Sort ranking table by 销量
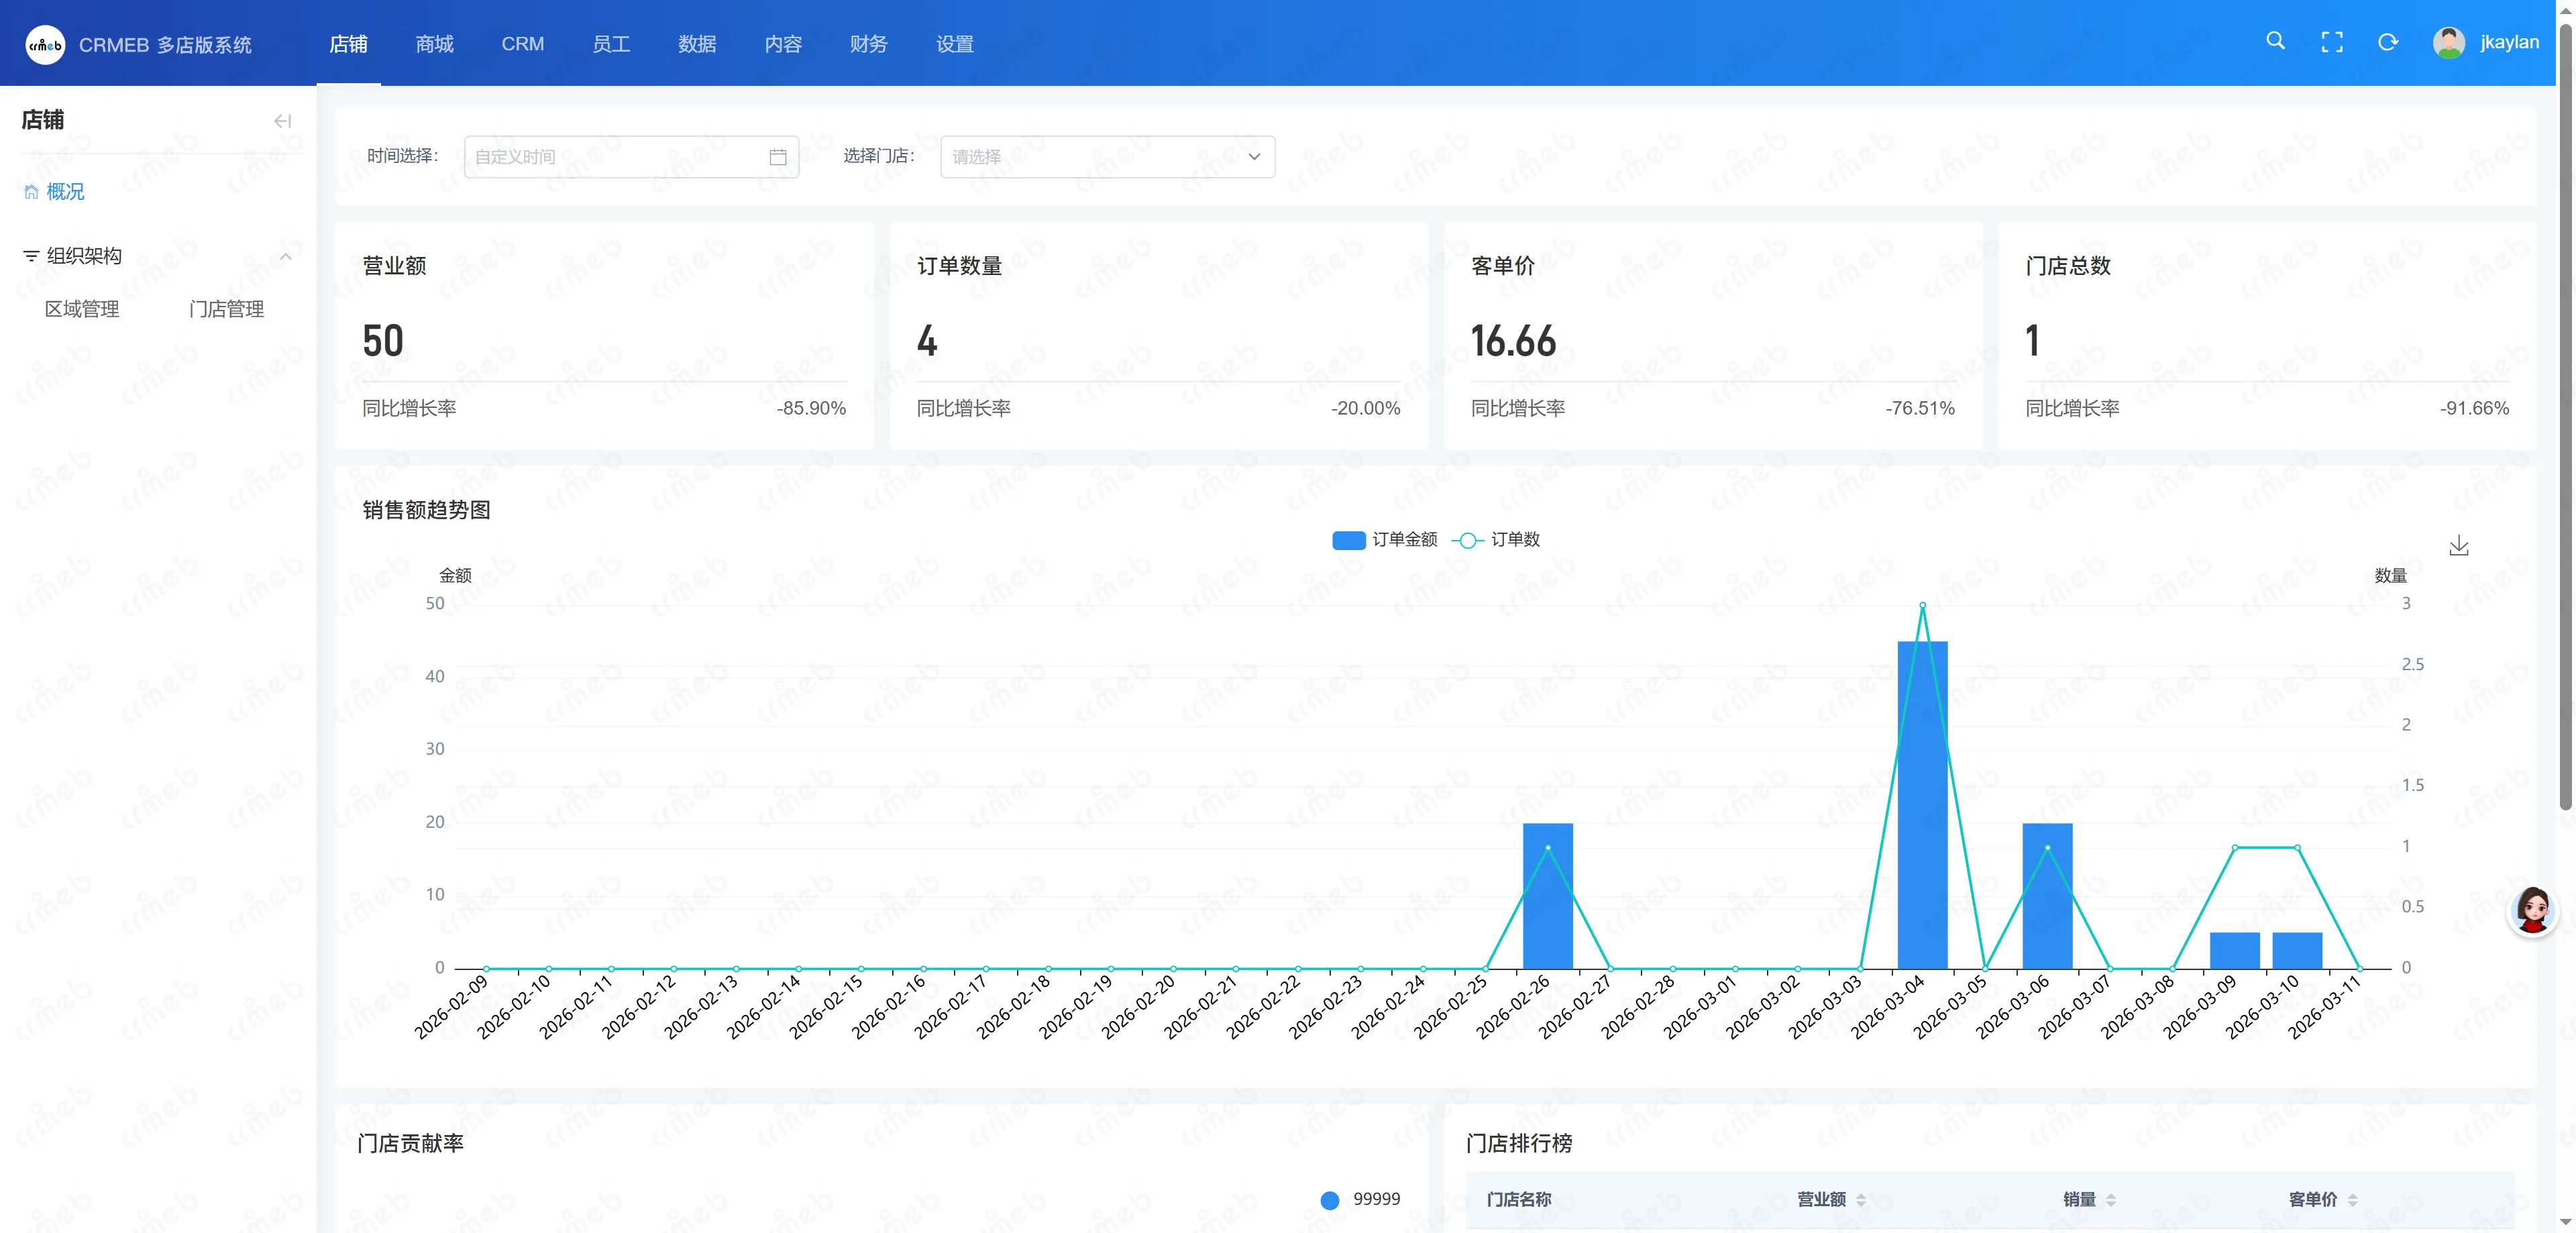Viewport: 2576px width, 1233px height. [x=2111, y=1200]
